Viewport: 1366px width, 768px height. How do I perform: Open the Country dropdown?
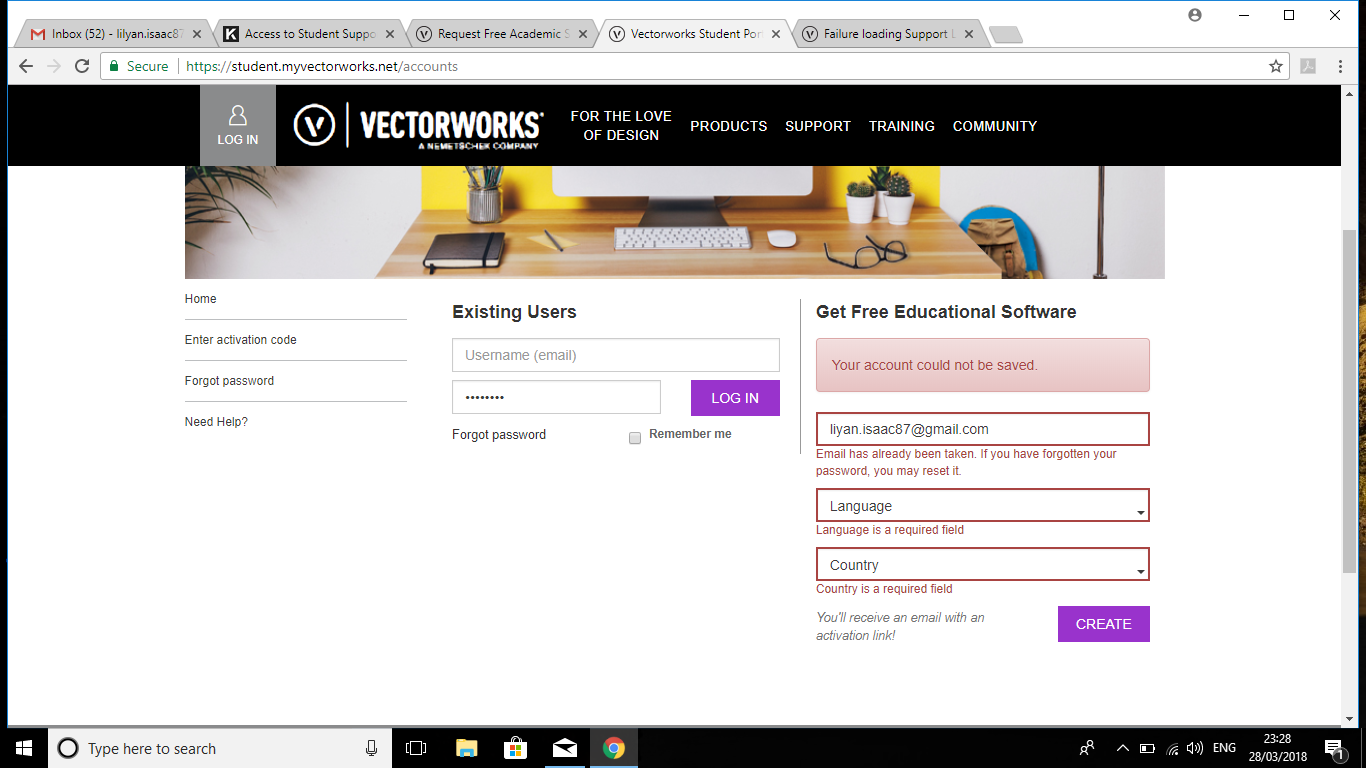tap(982, 564)
